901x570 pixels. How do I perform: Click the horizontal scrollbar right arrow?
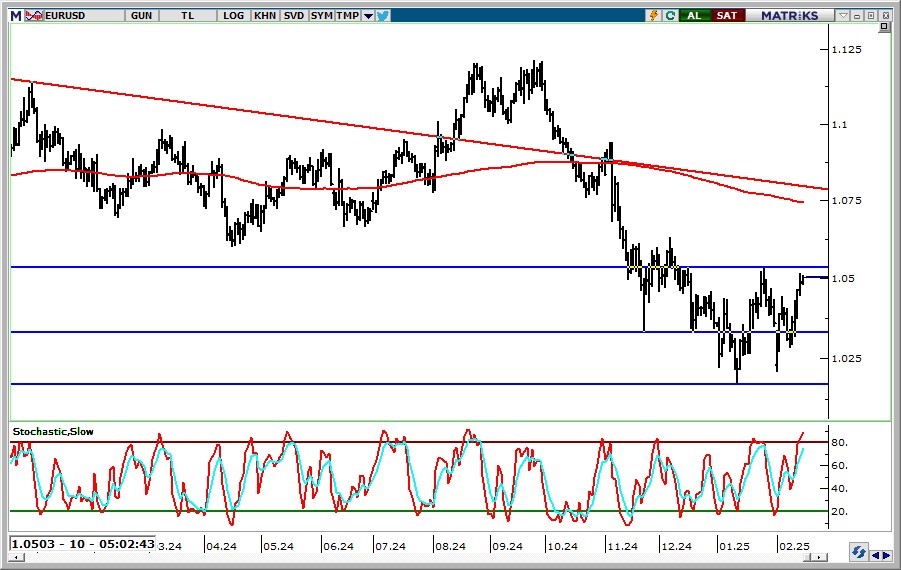820,557
